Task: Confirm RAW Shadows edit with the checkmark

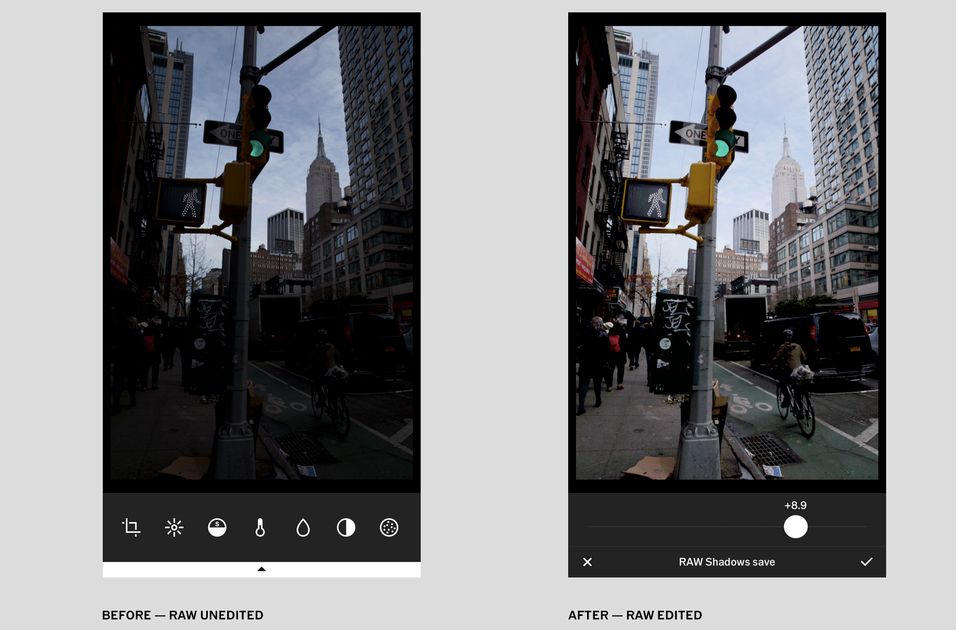Action: pyautogui.click(x=866, y=562)
